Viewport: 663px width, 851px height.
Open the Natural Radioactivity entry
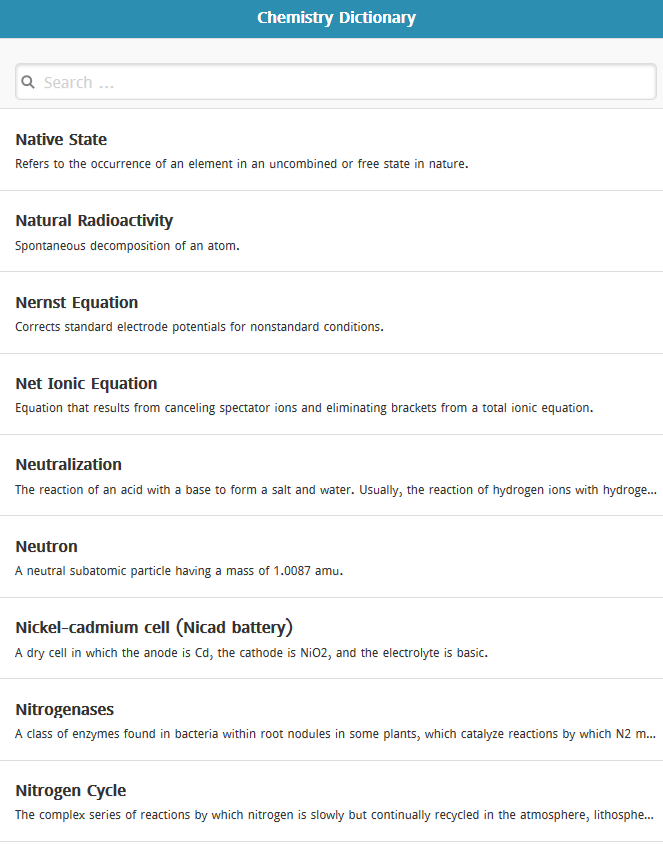tap(94, 220)
